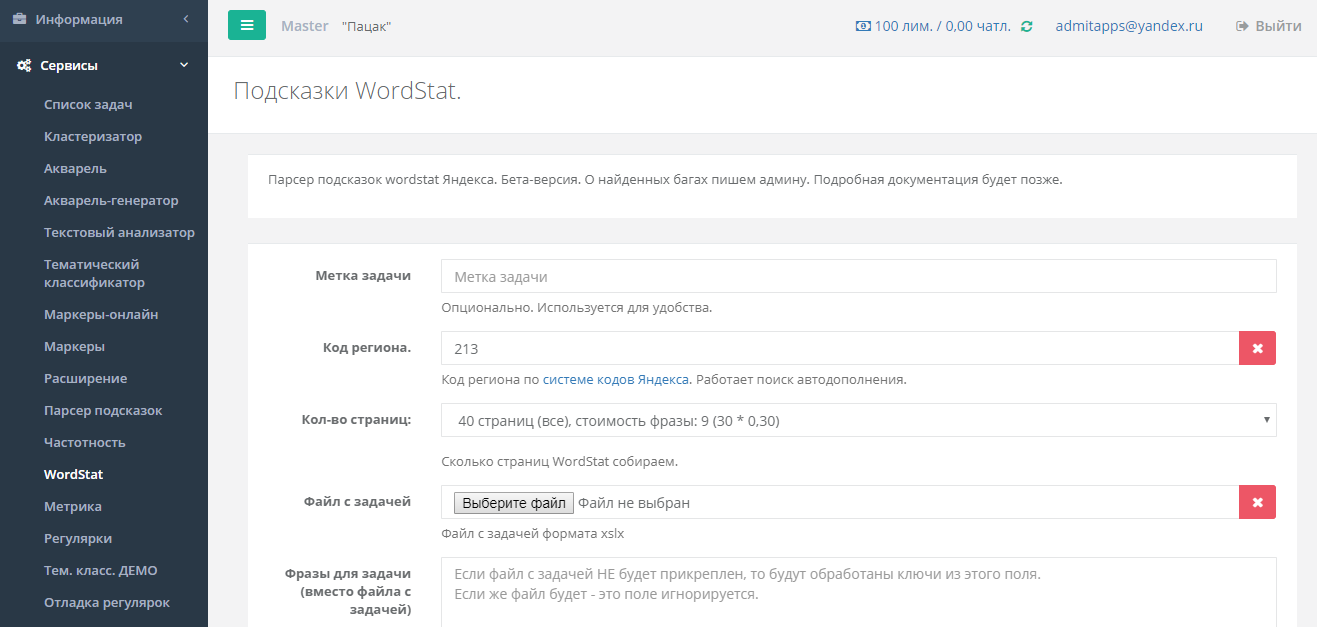Screen dimensions: 1317x627
Task: Open Кластеризатор in the sidebar
Action: 93,137
